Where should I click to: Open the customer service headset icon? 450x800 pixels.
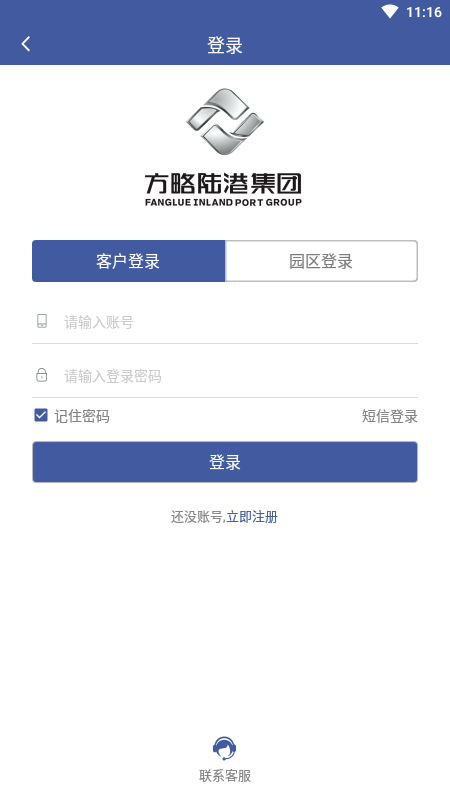click(224, 748)
